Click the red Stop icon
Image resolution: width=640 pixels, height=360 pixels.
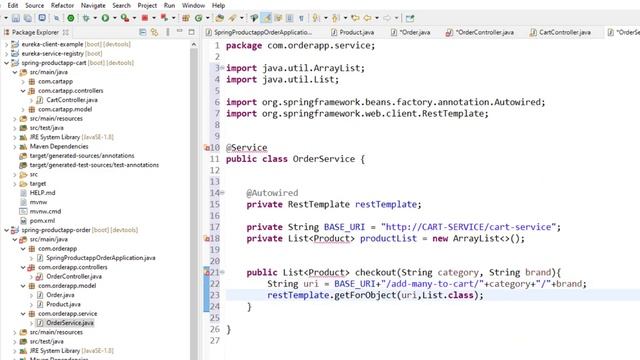[x=144, y=18]
